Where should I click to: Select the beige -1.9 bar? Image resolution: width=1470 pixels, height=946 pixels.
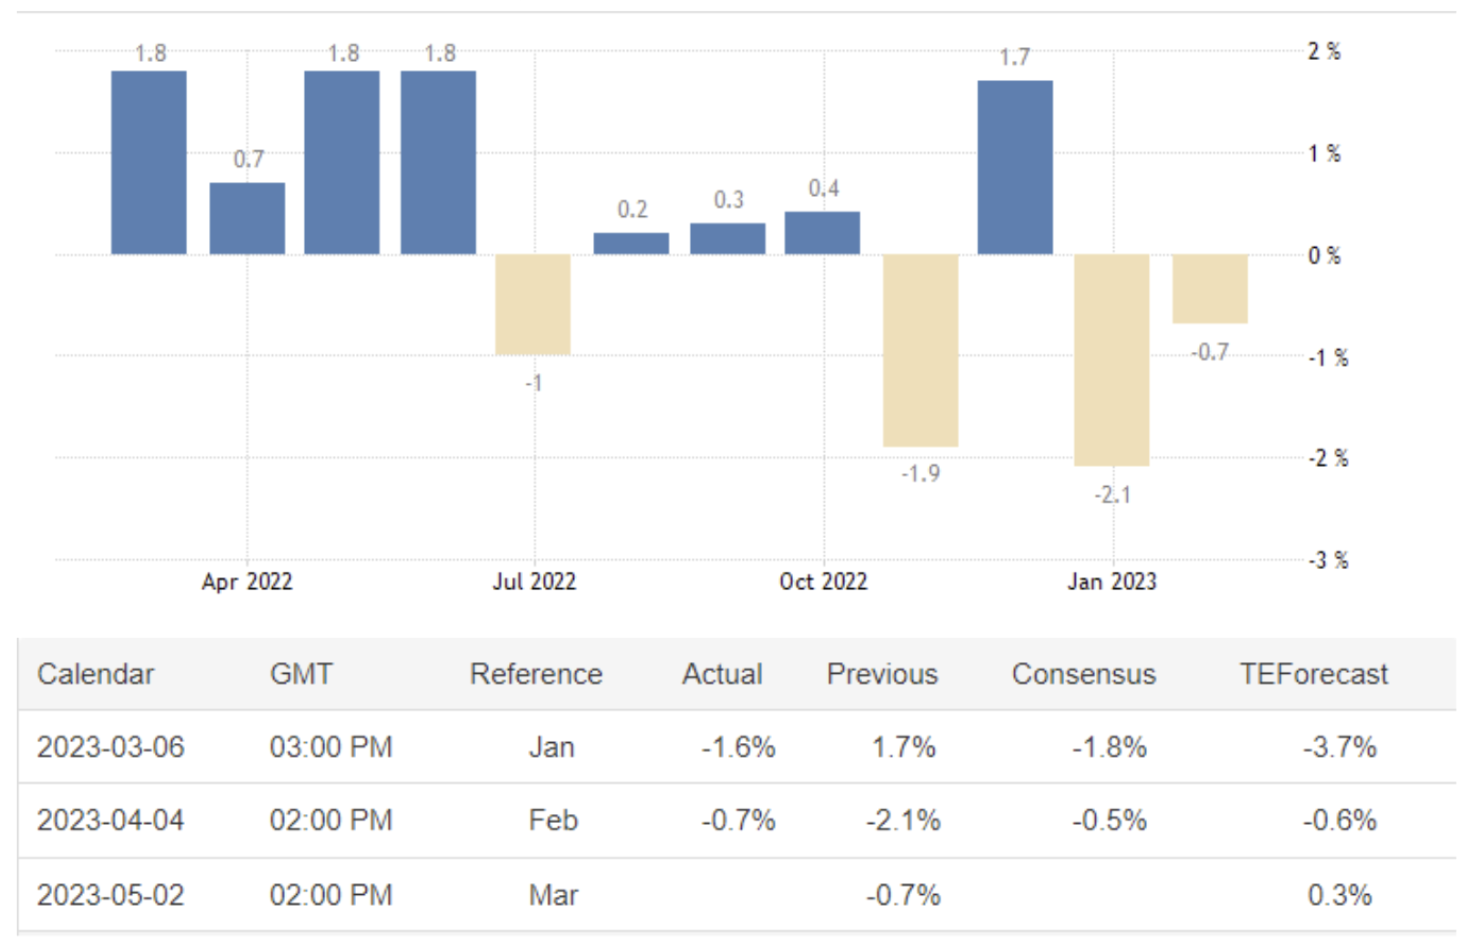click(x=920, y=350)
